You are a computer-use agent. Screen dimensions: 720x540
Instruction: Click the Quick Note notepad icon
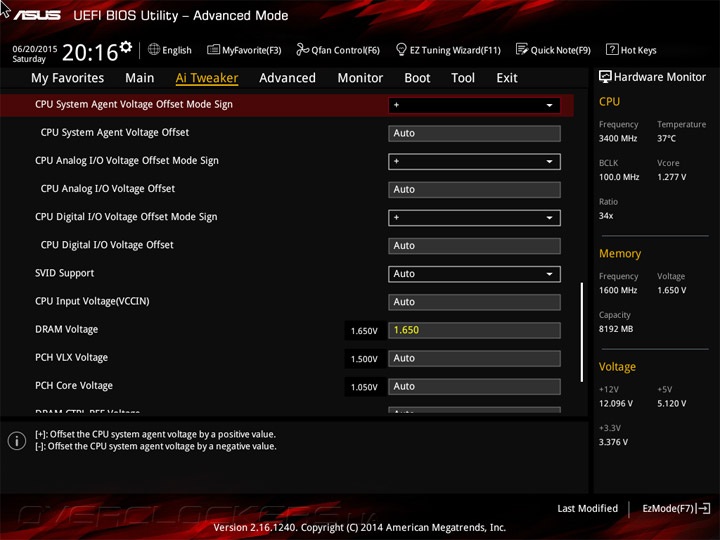click(522, 49)
